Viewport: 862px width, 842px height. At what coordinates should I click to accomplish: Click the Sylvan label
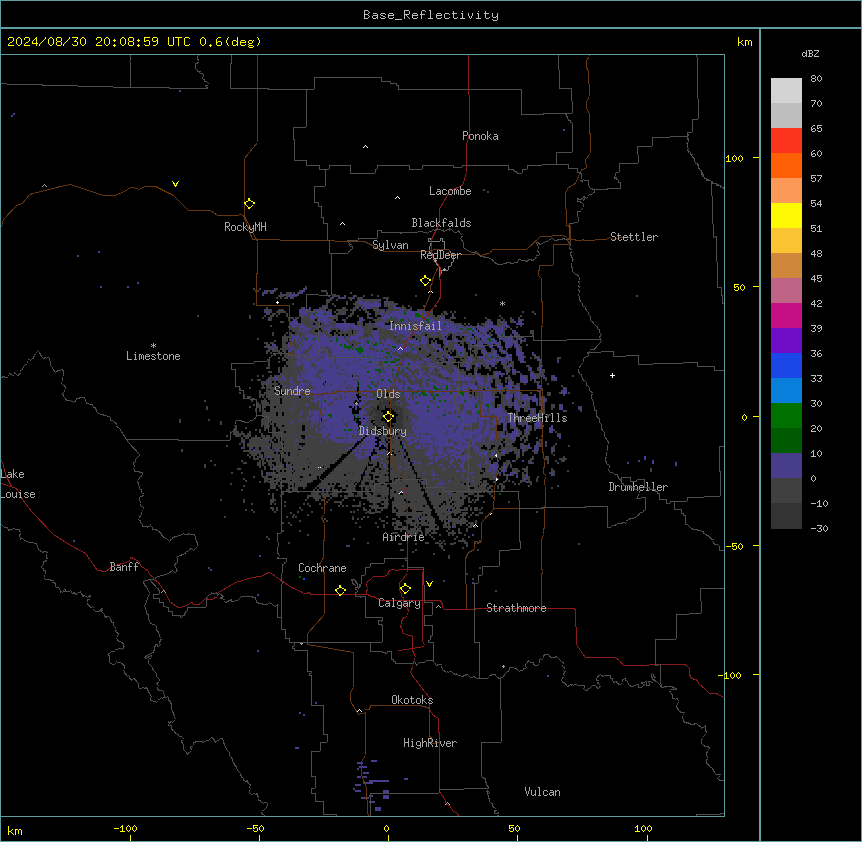point(390,245)
